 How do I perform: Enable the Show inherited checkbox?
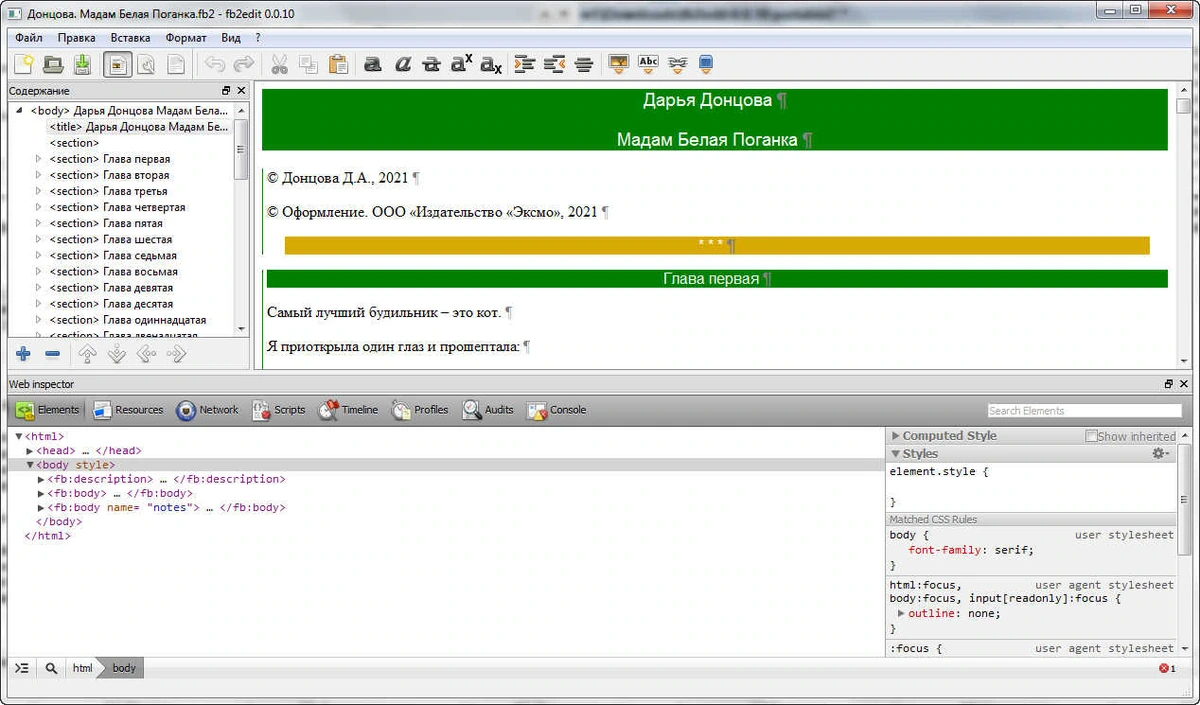pyautogui.click(x=1092, y=436)
